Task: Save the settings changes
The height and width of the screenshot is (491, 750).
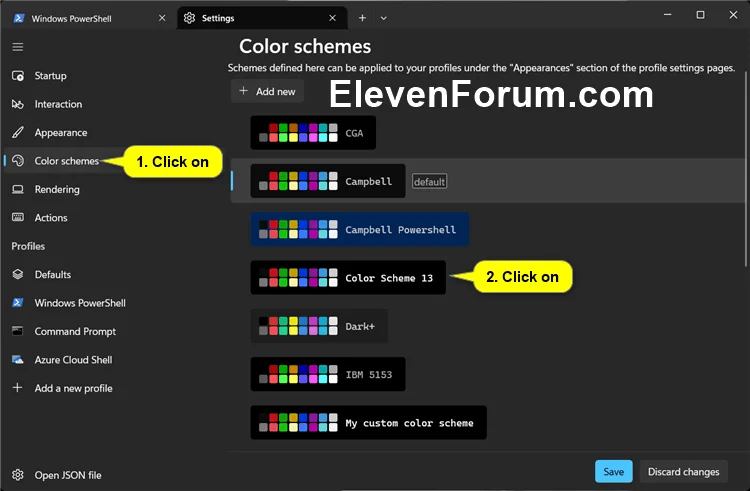Action: pyautogui.click(x=614, y=471)
